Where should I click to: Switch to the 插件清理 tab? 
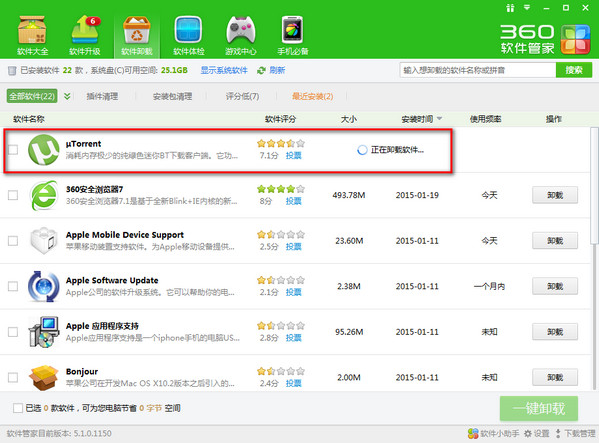(x=102, y=96)
